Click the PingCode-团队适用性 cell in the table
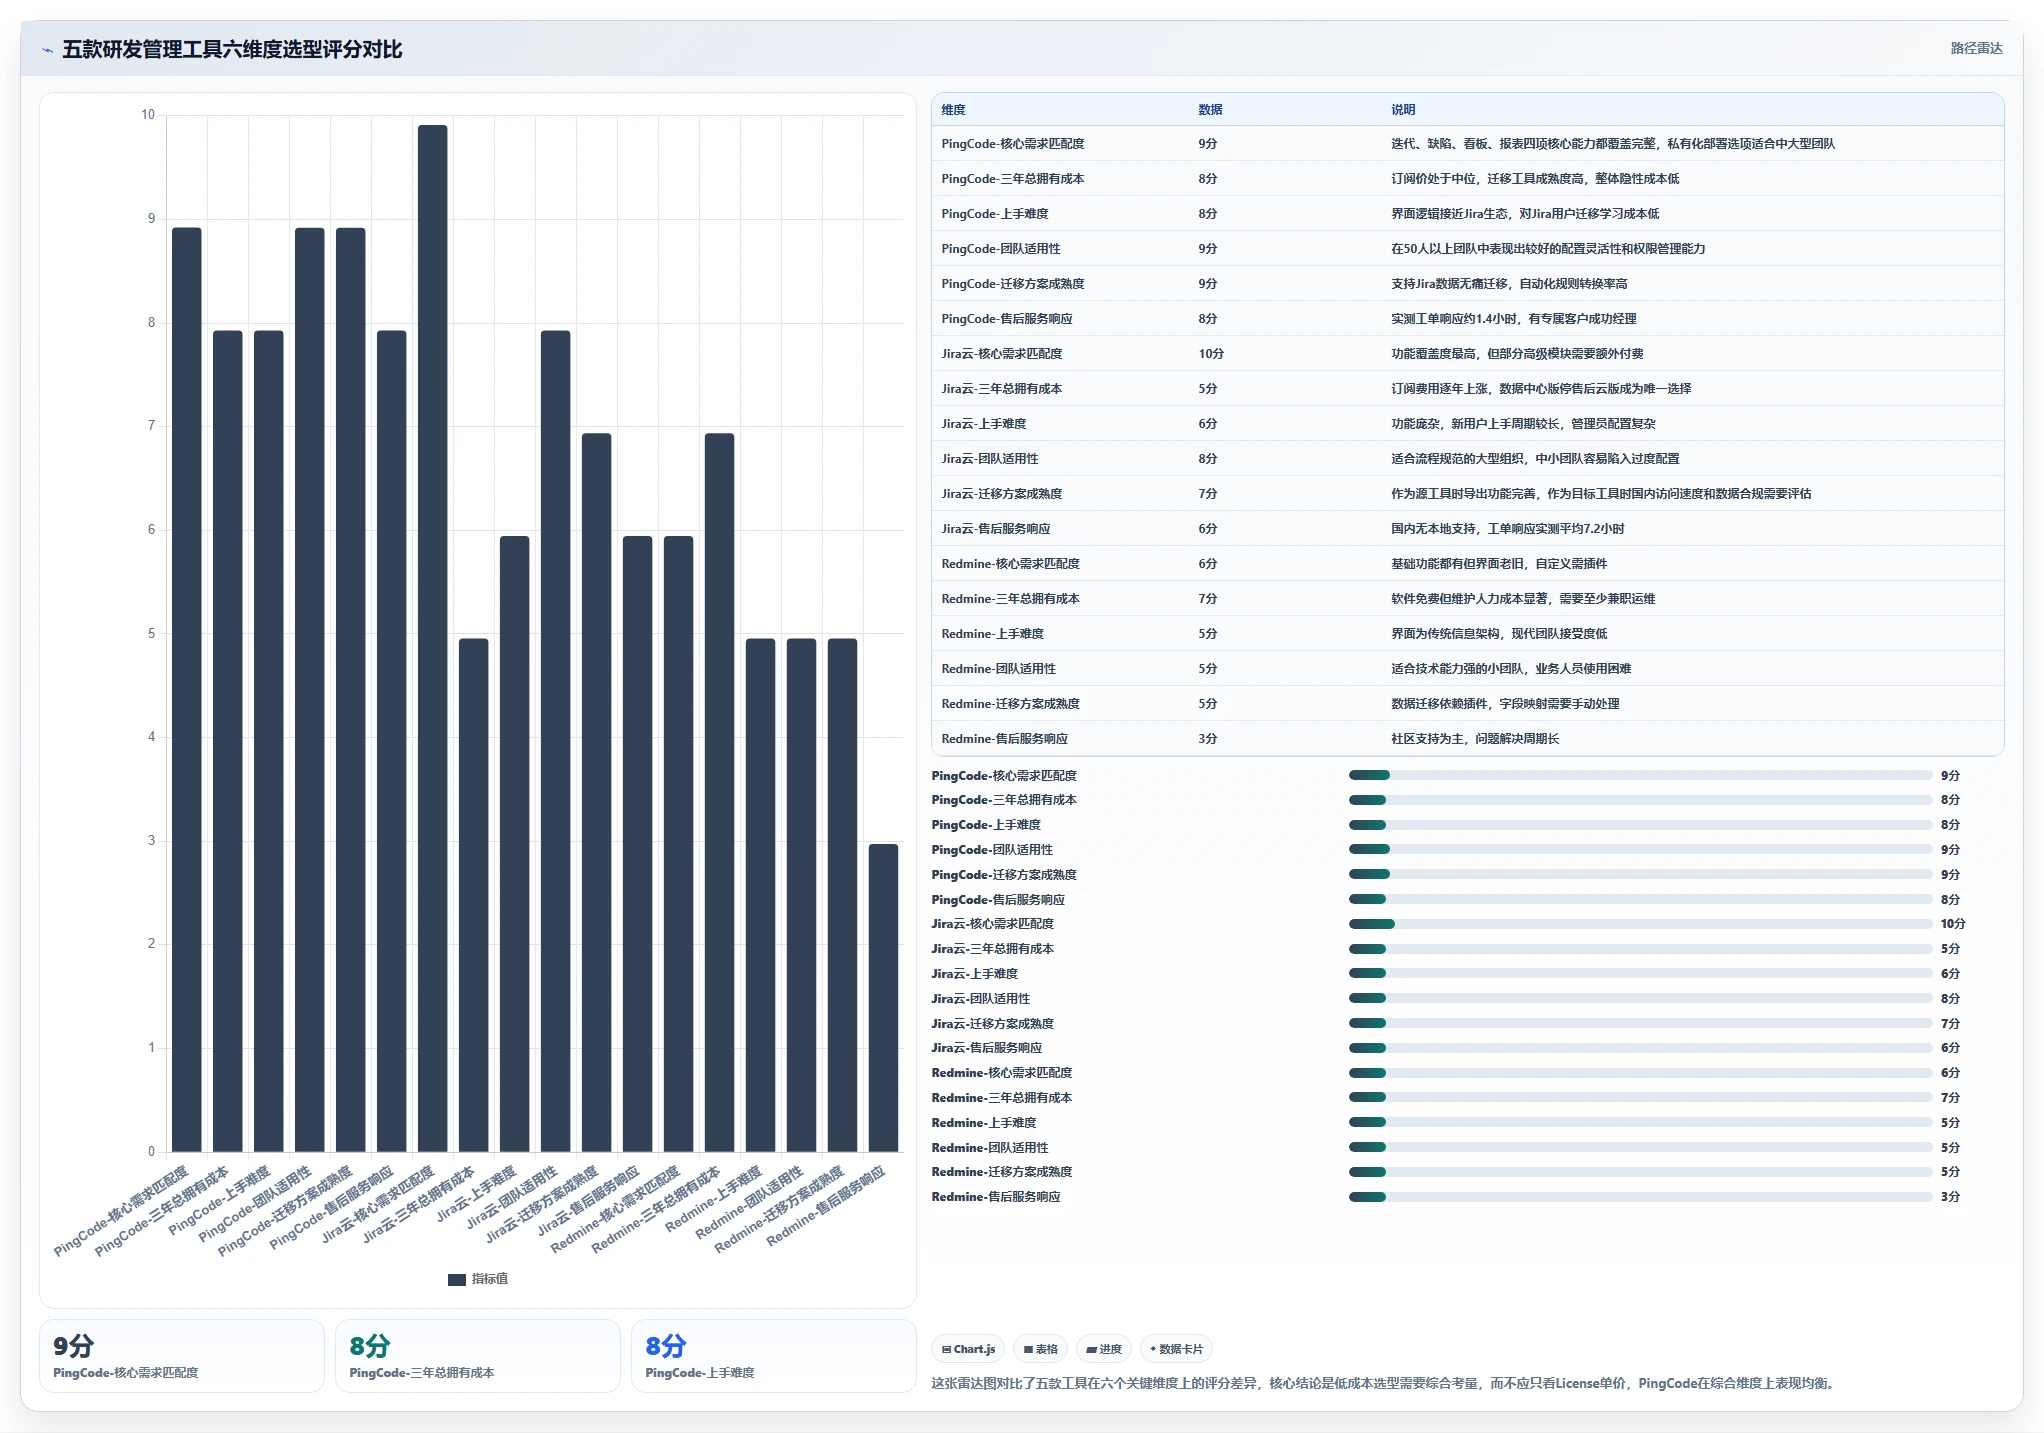Viewport: 2044px width, 1433px height. (x=1001, y=249)
